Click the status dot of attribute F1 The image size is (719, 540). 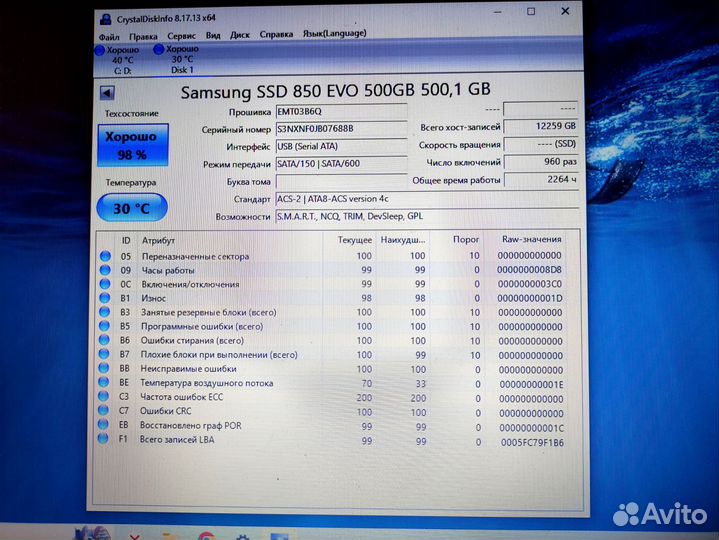point(103,439)
